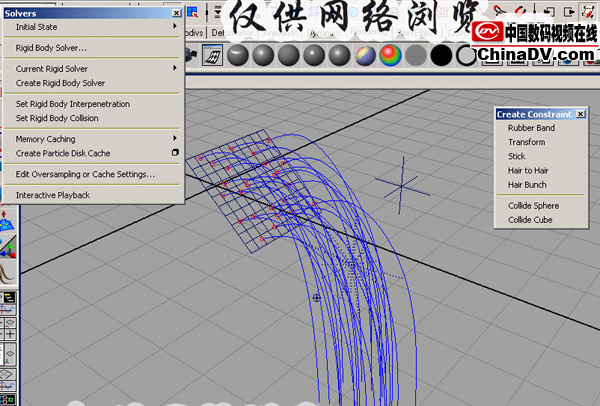Image resolution: width=600 pixels, height=406 pixels.
Task: Click the outputs from selected object icon
Action: point(569,11)
